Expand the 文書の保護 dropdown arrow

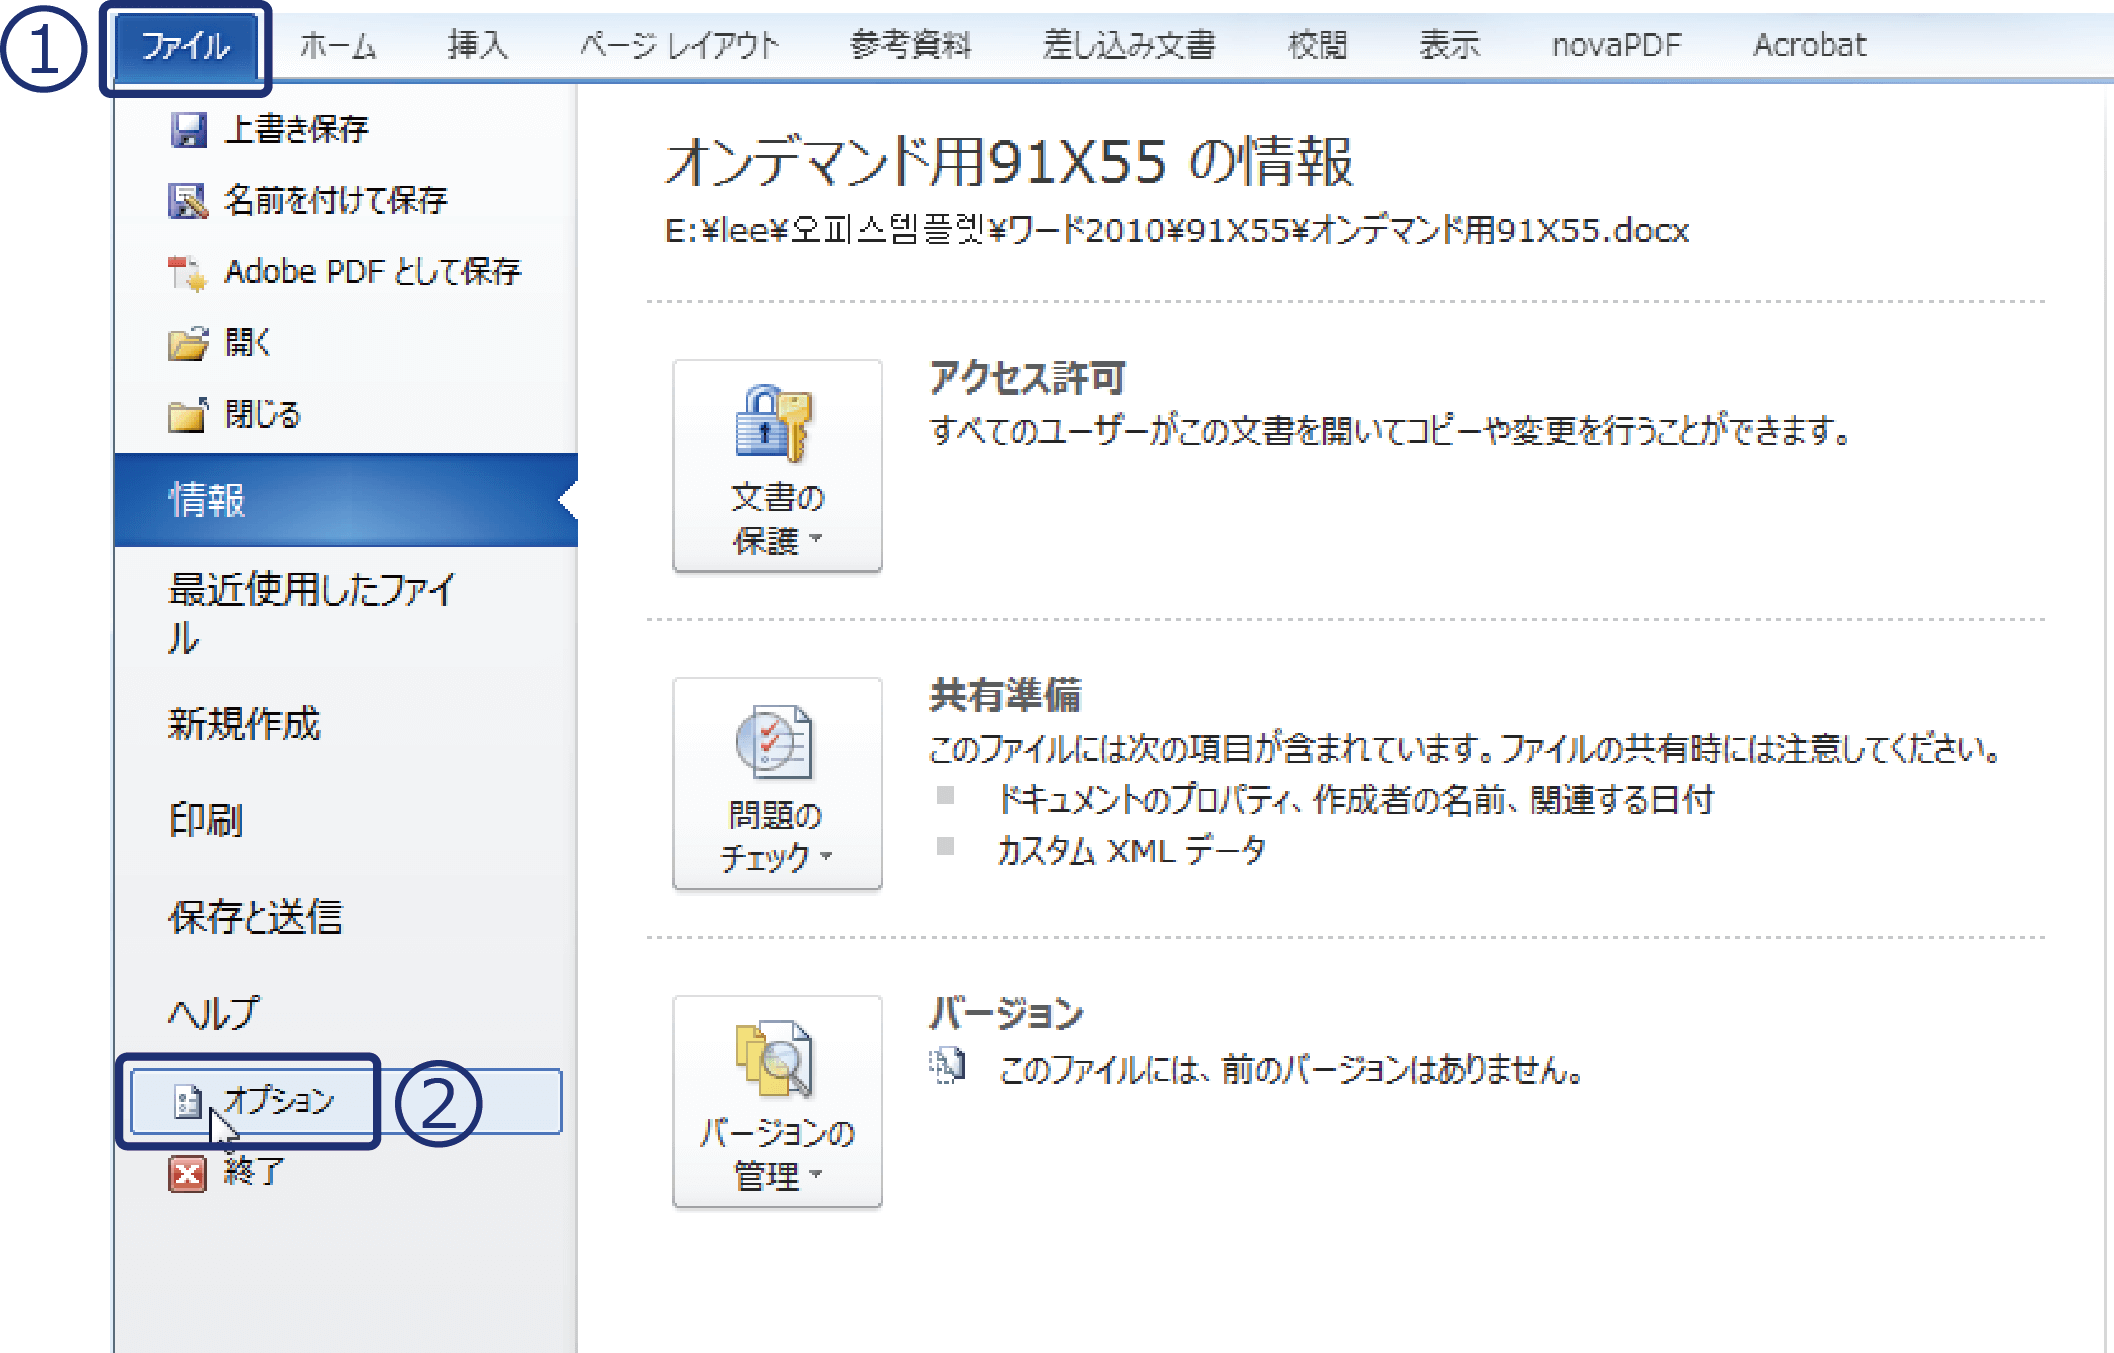[x=816, y=539]
